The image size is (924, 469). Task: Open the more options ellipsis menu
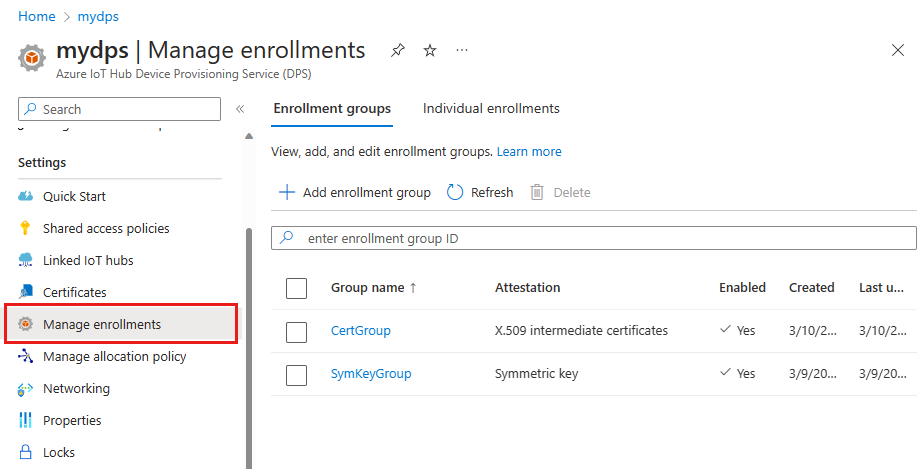(x=461, y=50)
